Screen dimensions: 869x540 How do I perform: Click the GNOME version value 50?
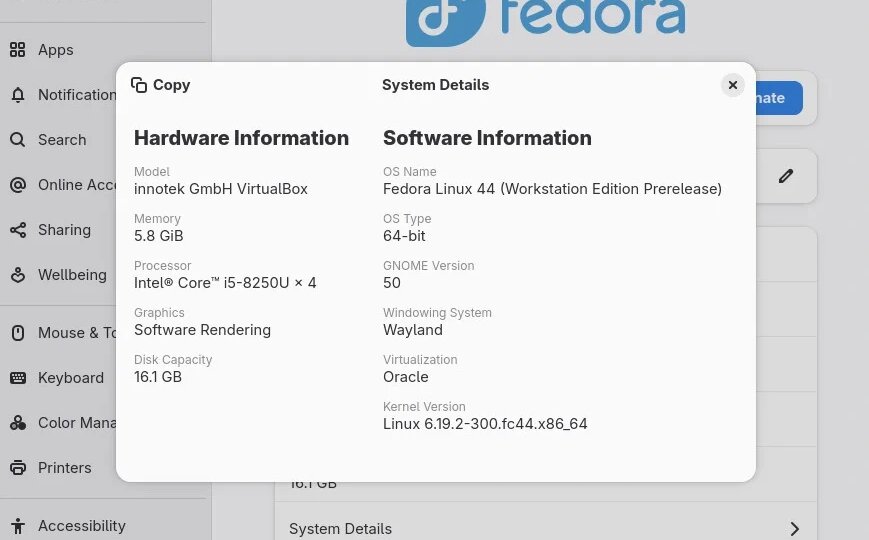(392, 283)
